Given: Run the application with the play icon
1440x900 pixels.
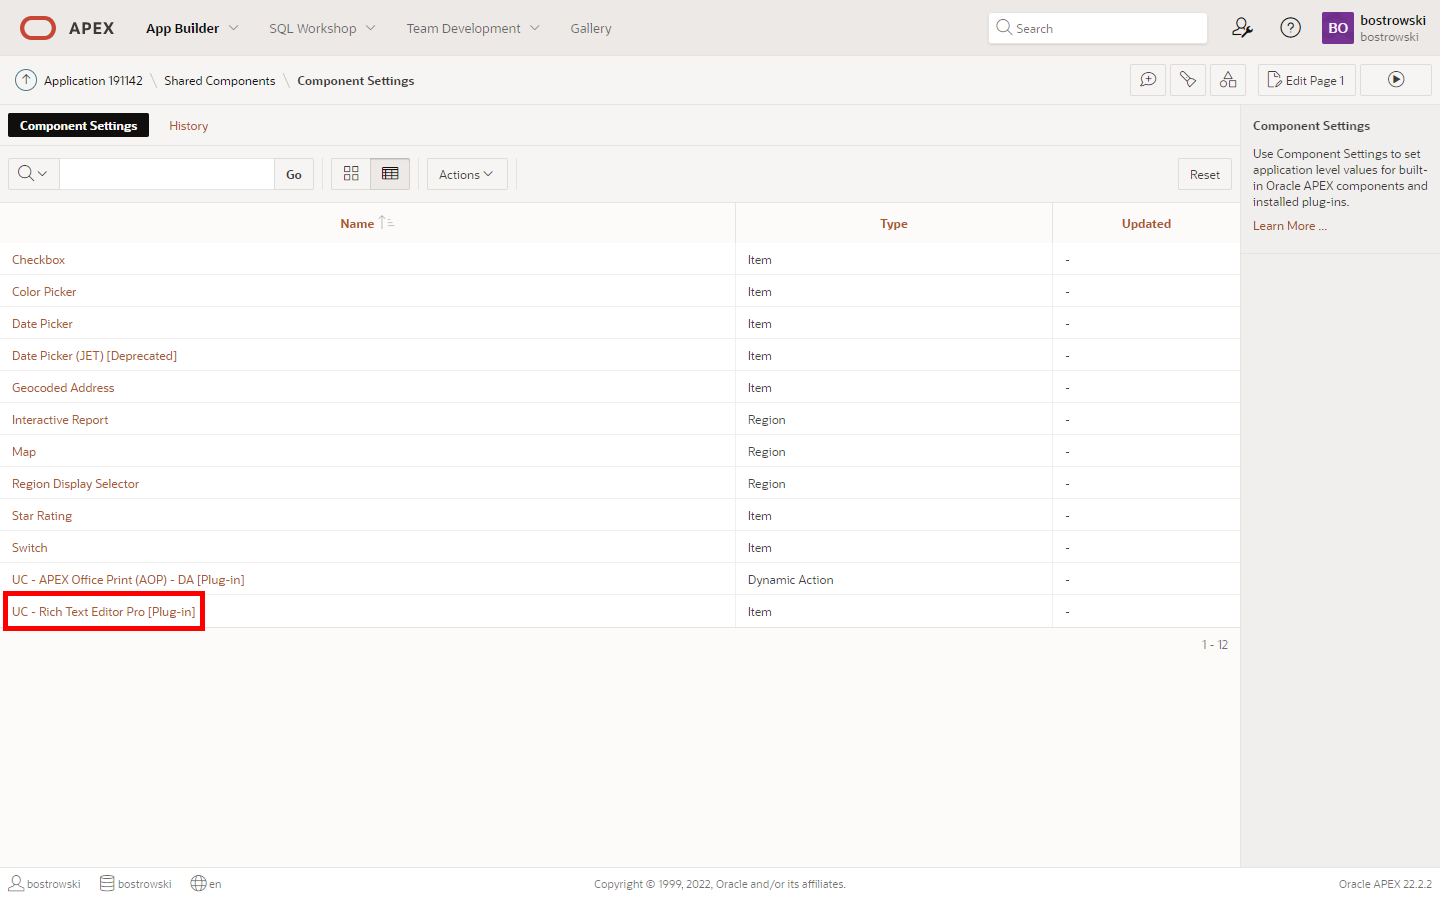Looking at the screenshot, I should click(1396, 80).
